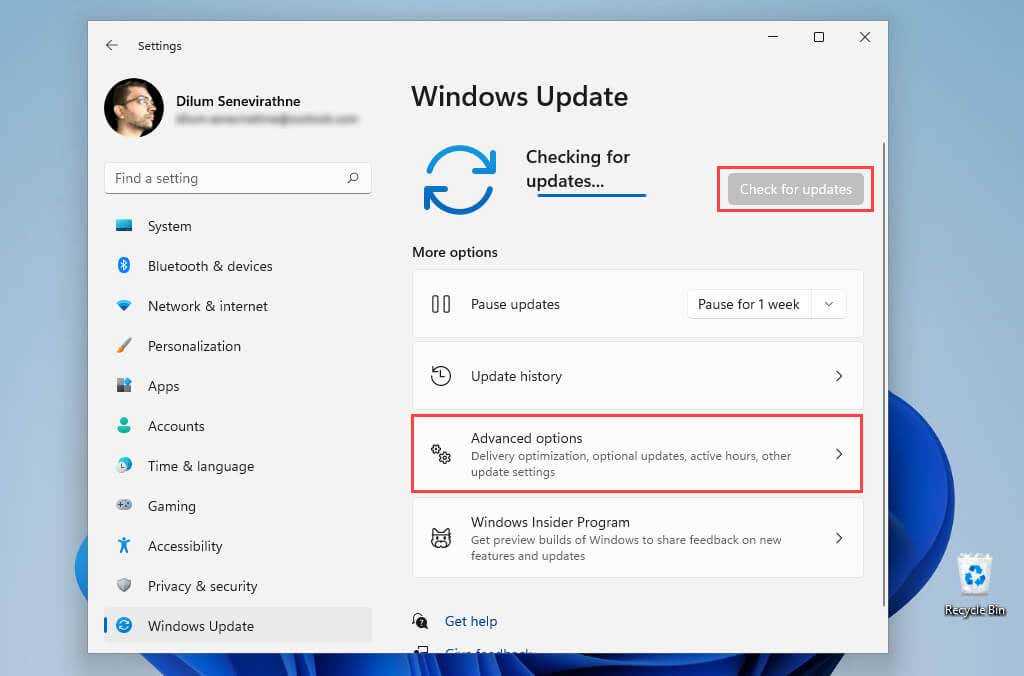This screenshot has width=1024, height=676.
Task: Click the Bluetooth icon in sidebar
Action: tap(124, 265)
